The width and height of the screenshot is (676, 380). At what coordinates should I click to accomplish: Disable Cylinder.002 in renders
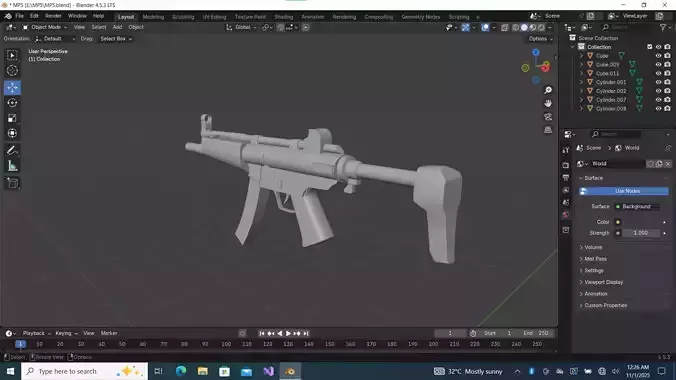(667, 91)
